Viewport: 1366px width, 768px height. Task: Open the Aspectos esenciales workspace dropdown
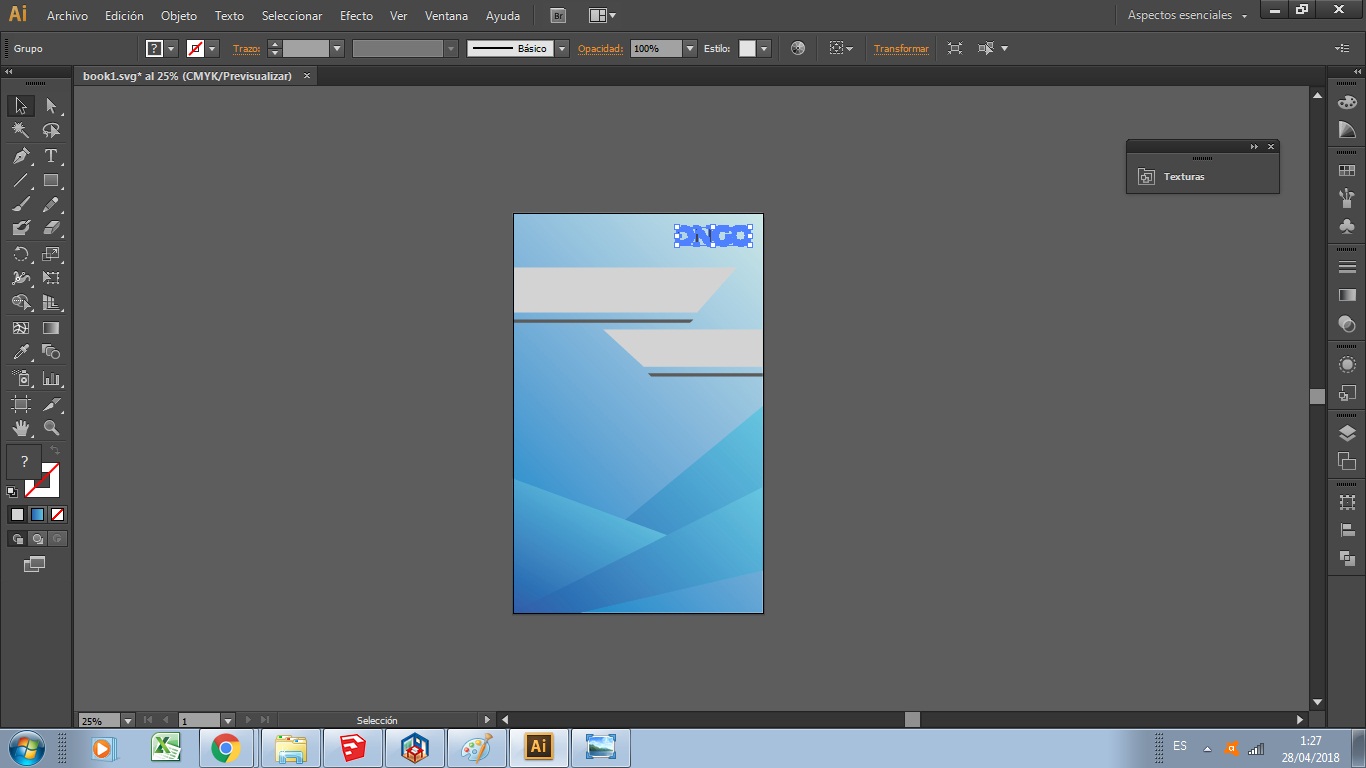1187,15
